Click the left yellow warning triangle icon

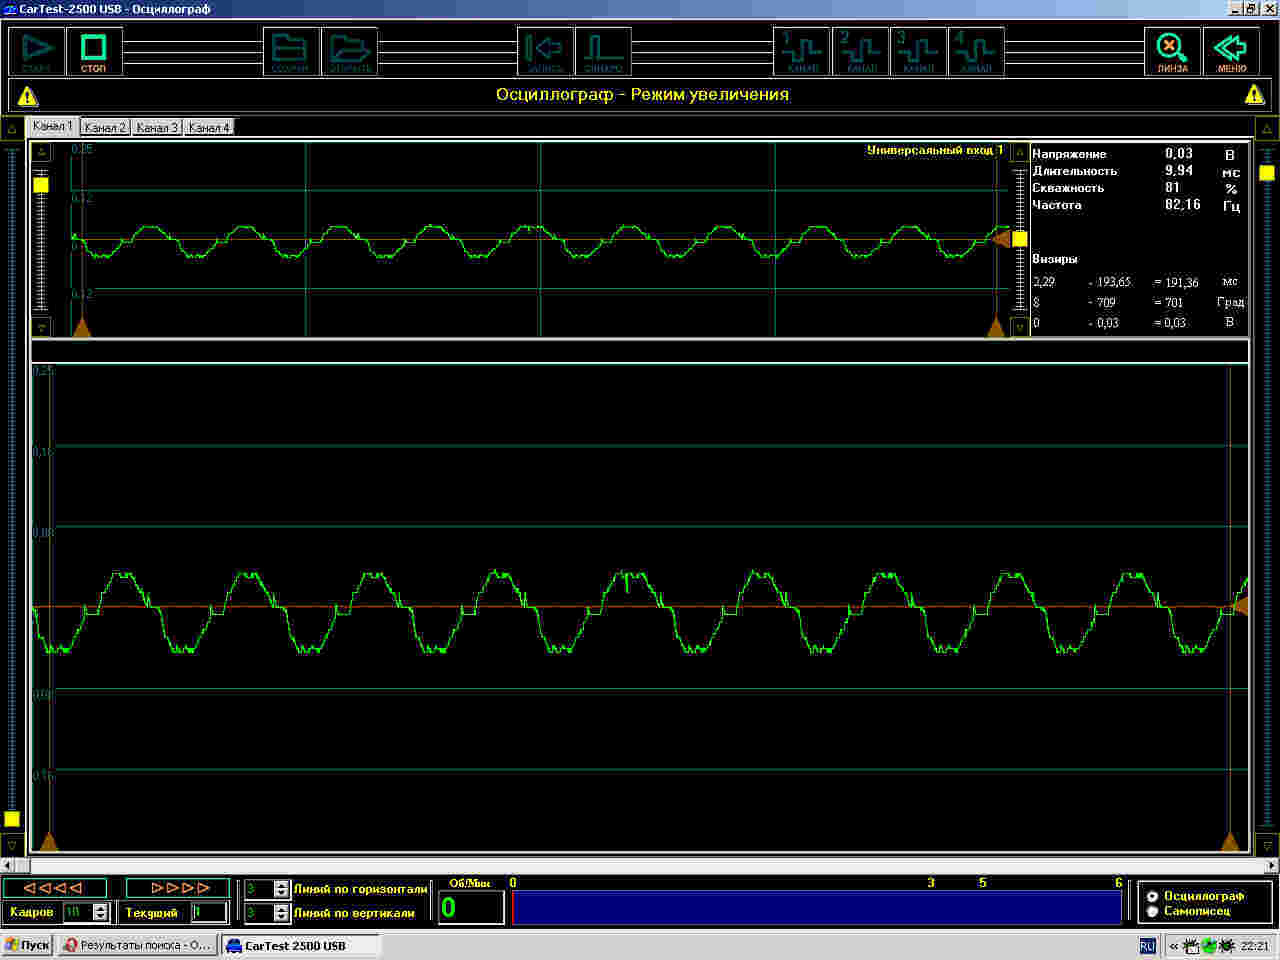[x=28, y=96]
